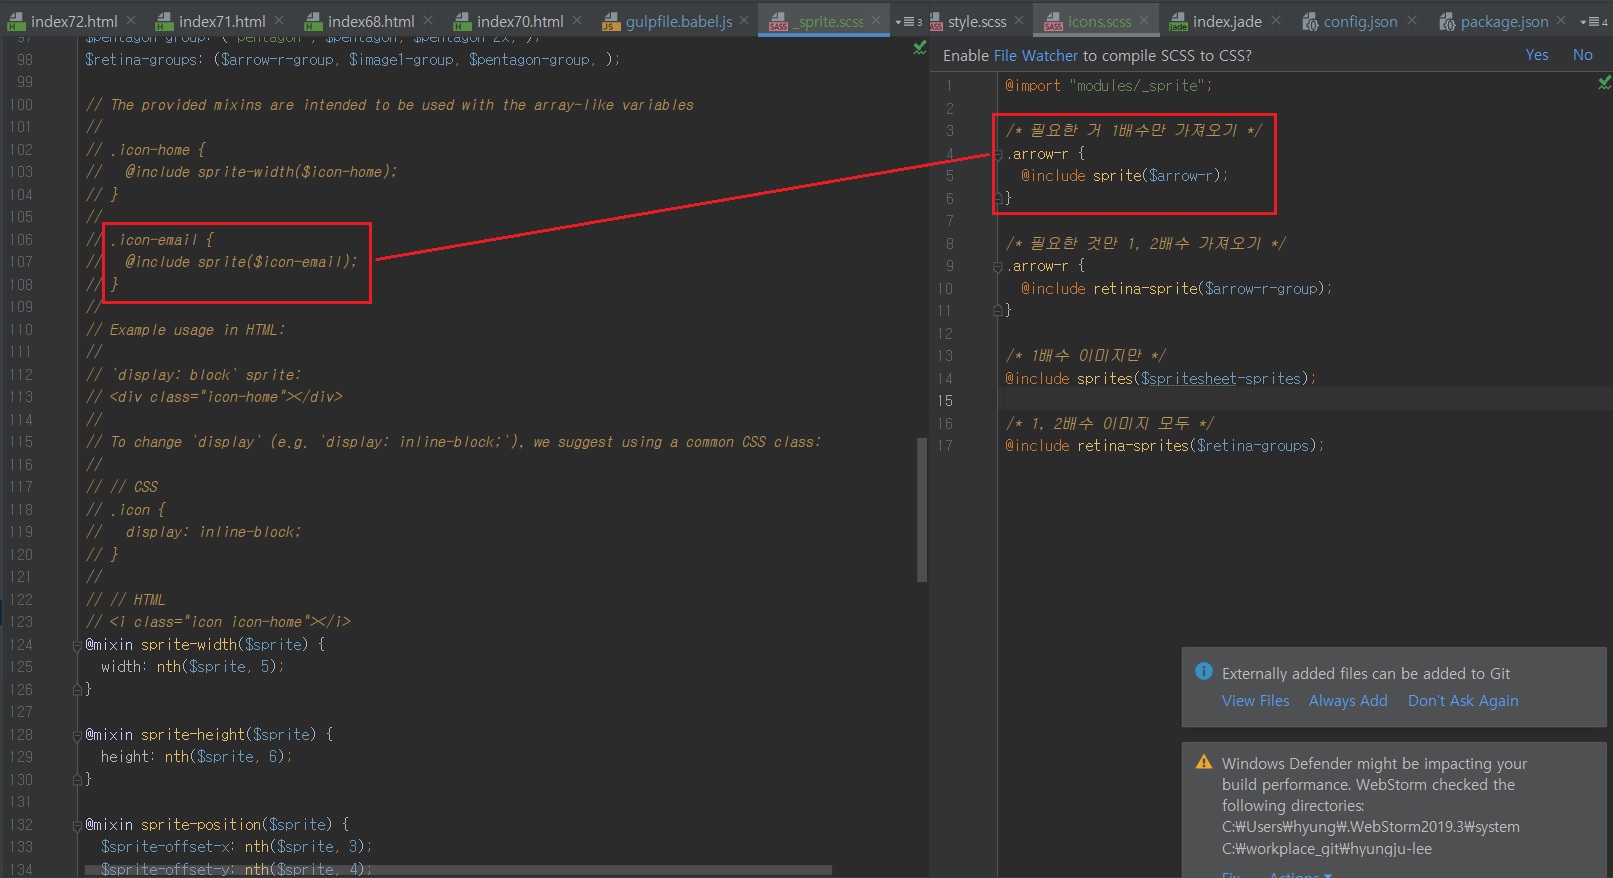
Task: Collapse the sprite-width mixin code block
Action: click(77, 645)
